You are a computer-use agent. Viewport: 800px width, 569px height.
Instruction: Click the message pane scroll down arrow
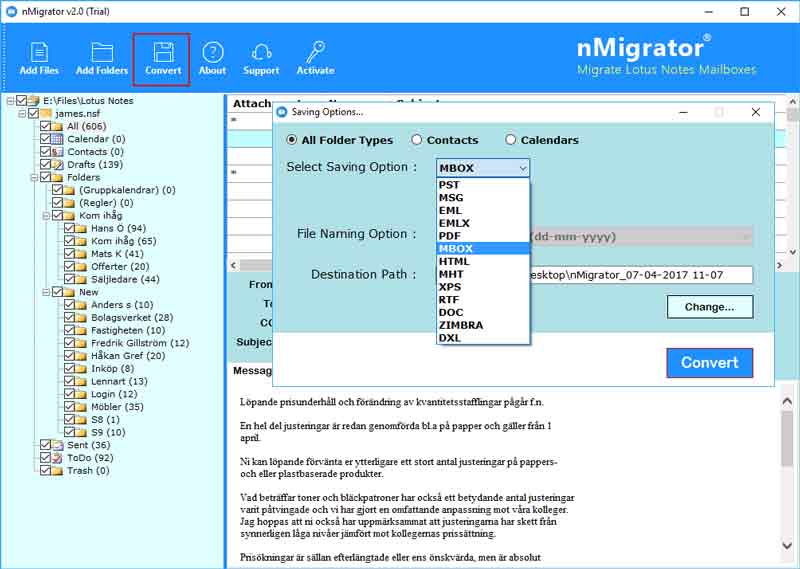787,546
